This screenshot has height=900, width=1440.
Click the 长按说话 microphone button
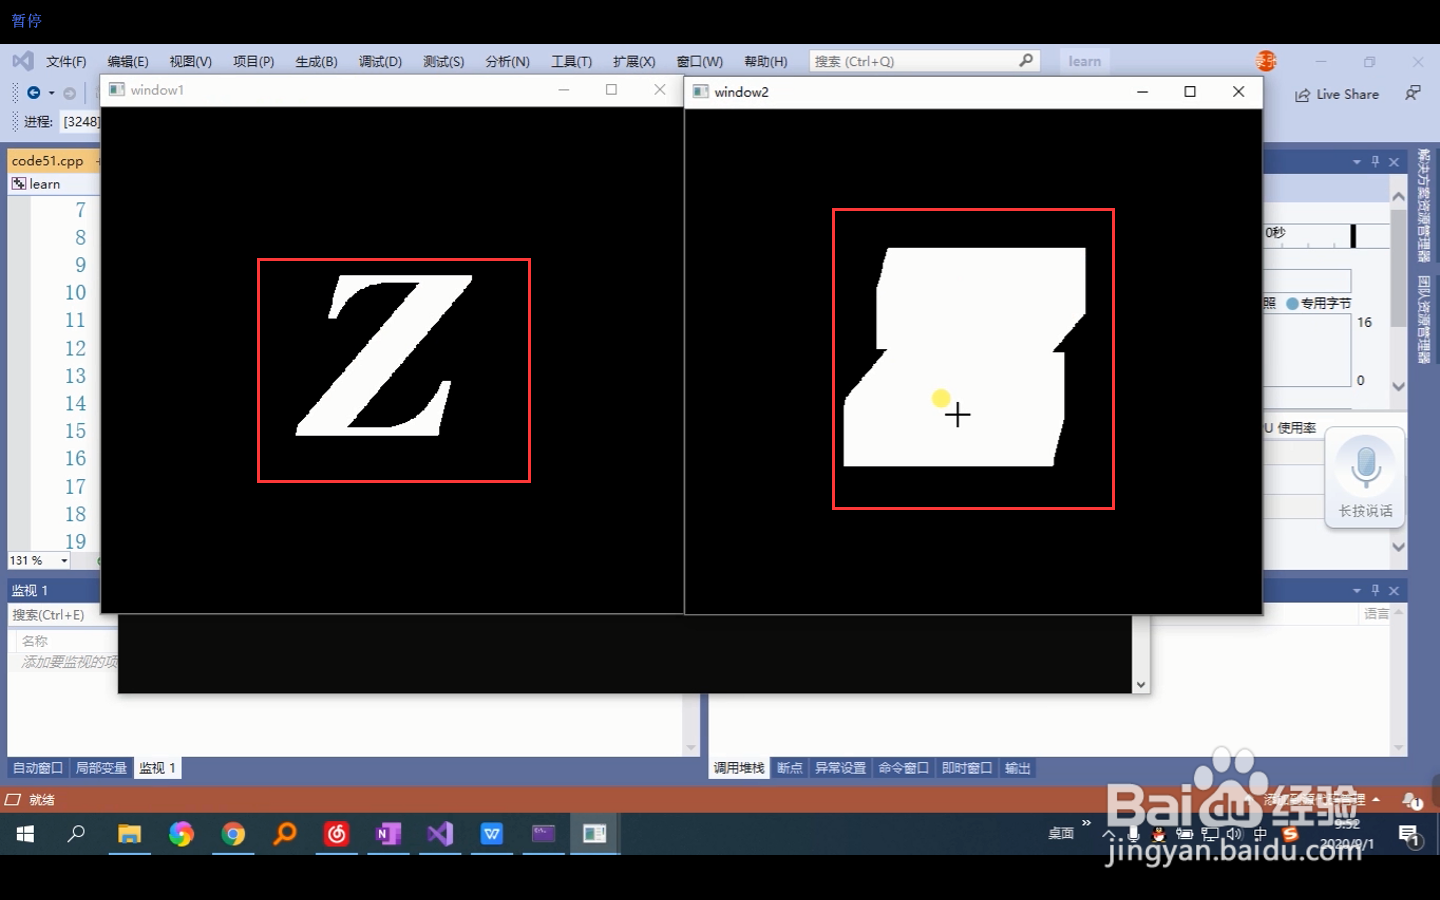[x=1365, y=478]
